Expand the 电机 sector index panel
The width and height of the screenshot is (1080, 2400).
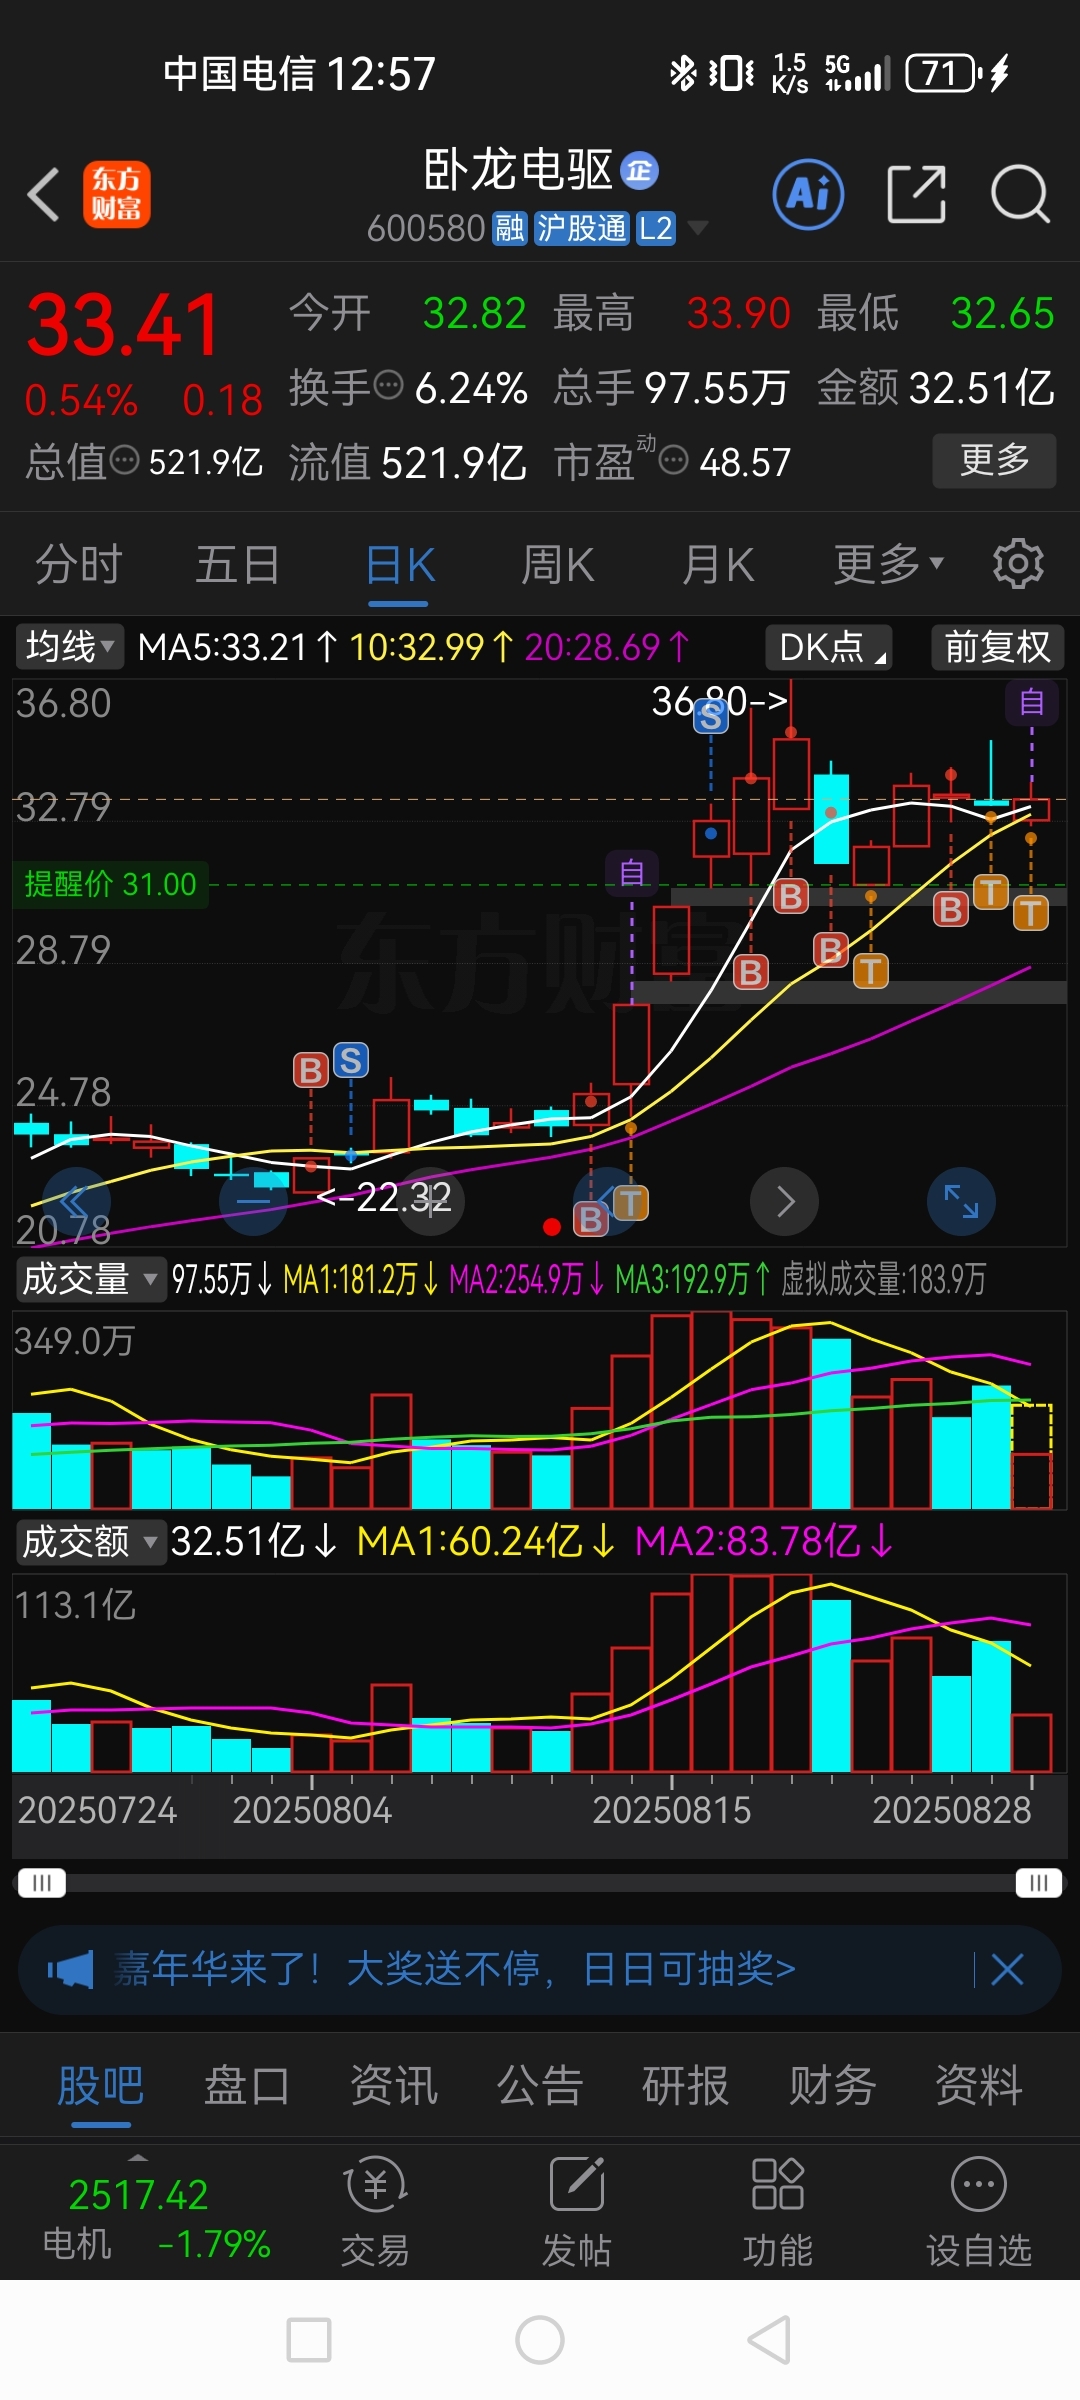[138, 2158]
